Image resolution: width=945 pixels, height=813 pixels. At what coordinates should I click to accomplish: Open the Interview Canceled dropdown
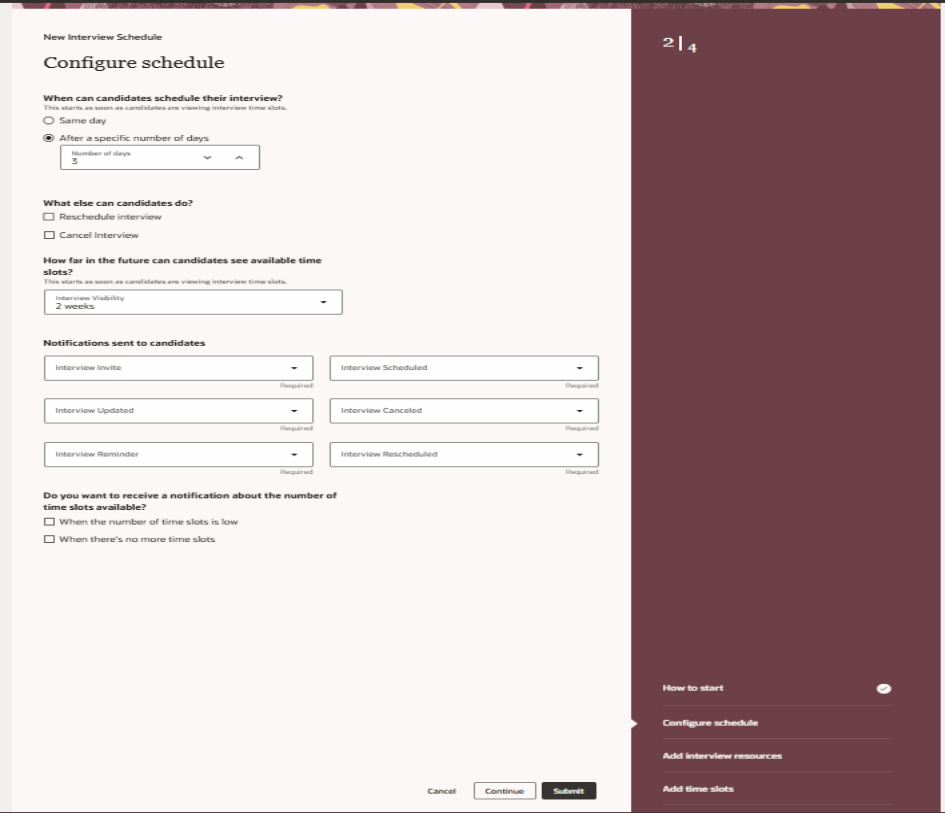(464, 410)
